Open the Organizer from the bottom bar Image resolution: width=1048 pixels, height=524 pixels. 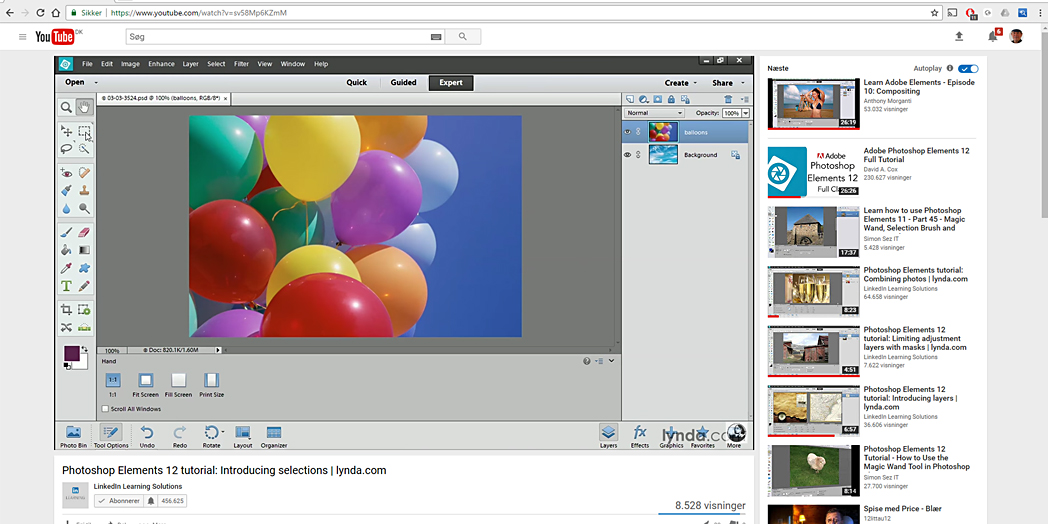click(274, 433)
